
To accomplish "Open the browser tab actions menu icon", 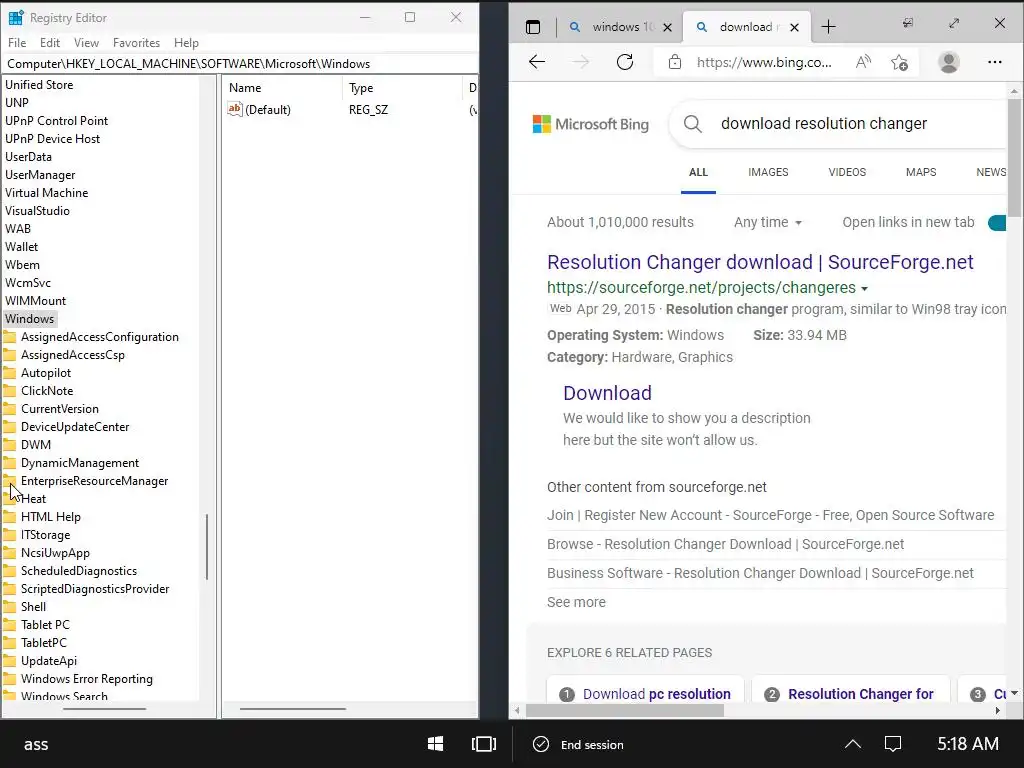I will click(x=533, y=27).
